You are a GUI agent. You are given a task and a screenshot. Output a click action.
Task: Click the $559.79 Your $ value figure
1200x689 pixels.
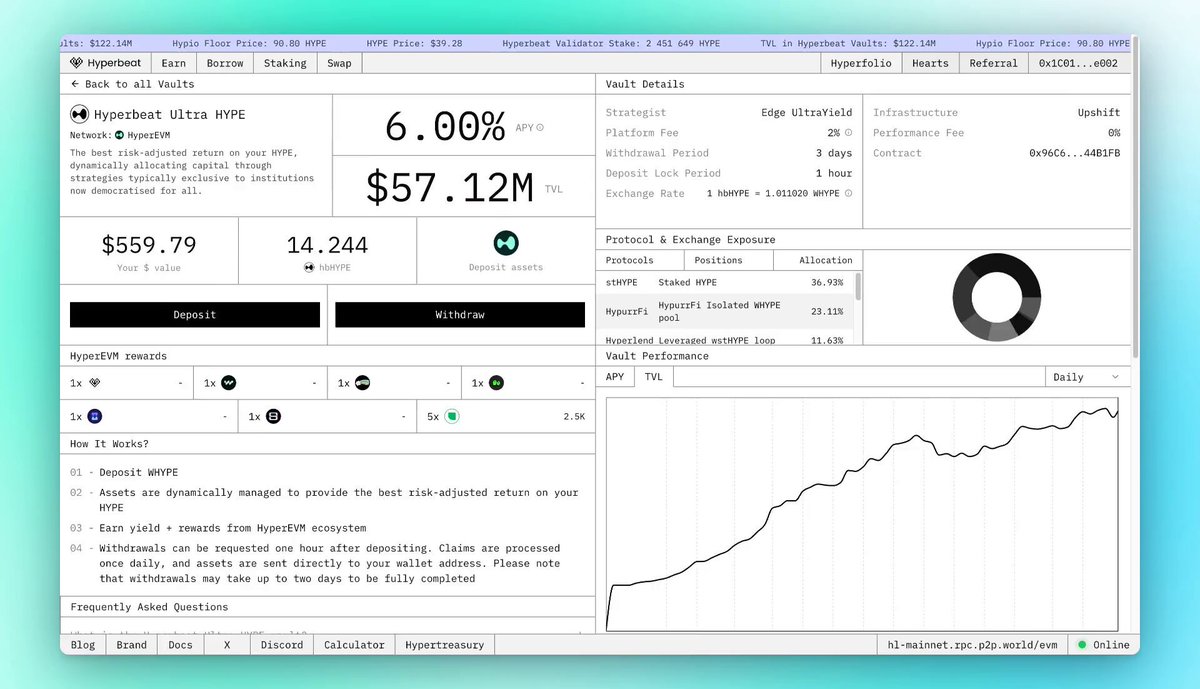(149, 244)
